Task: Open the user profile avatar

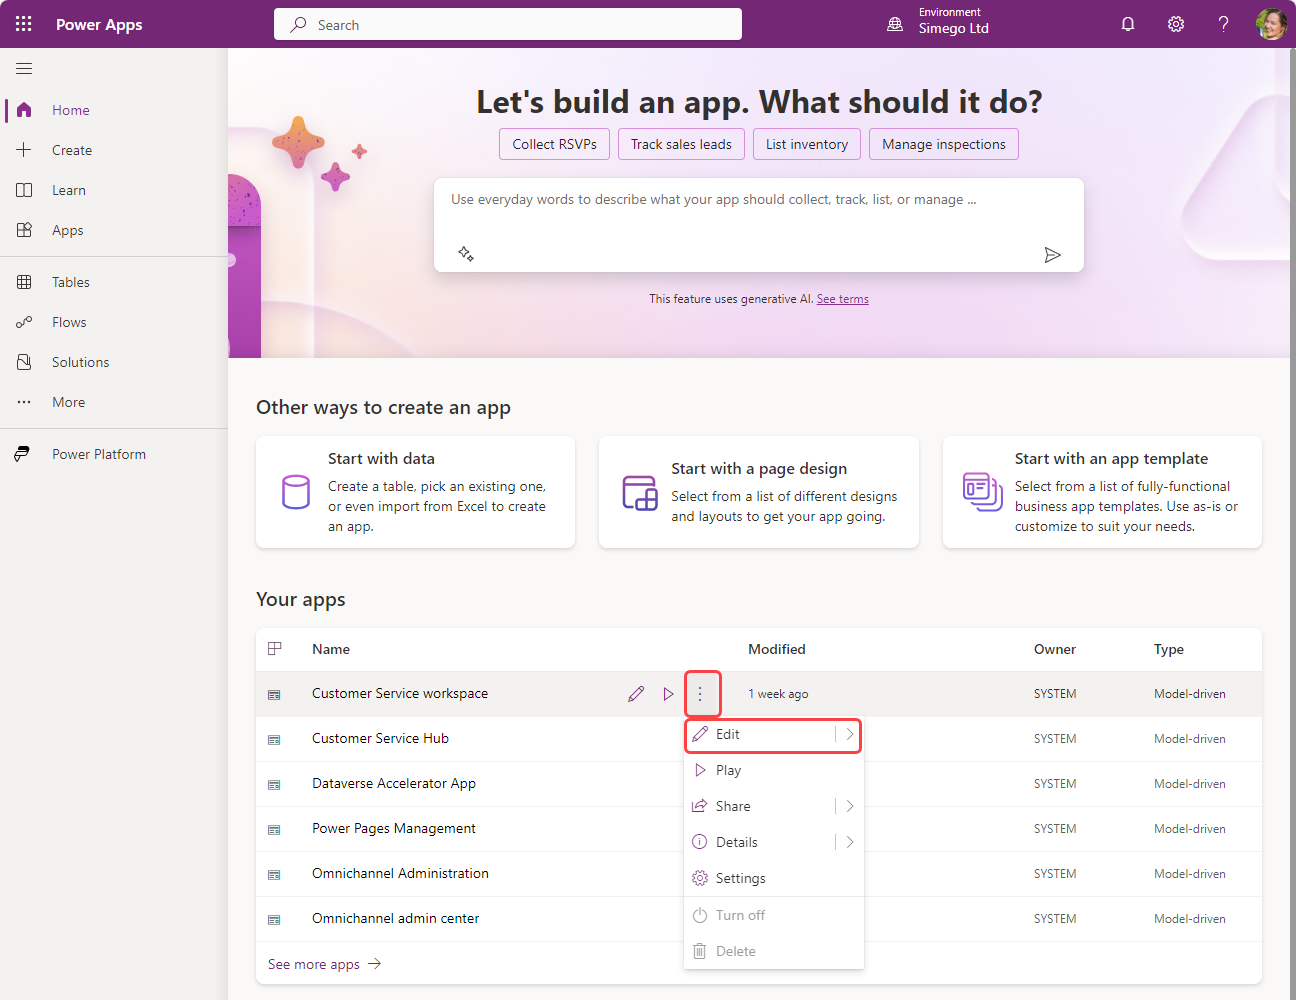Action: point(1271,24)
